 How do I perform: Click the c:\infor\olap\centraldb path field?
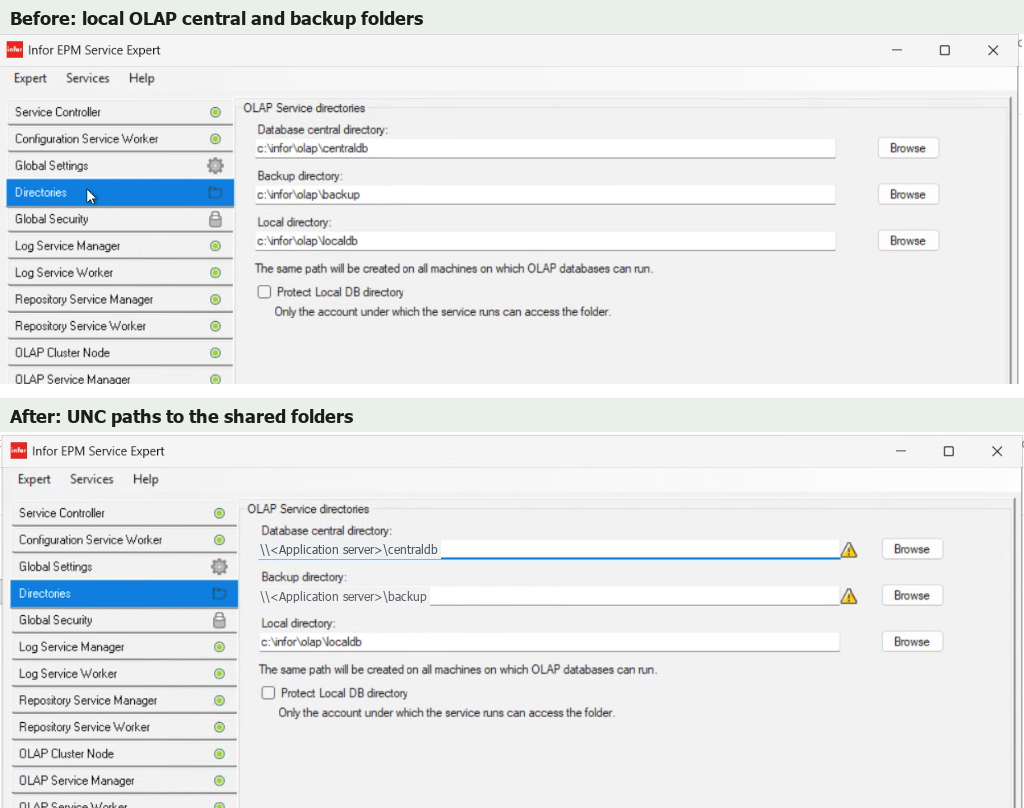(x=545, y=148)
